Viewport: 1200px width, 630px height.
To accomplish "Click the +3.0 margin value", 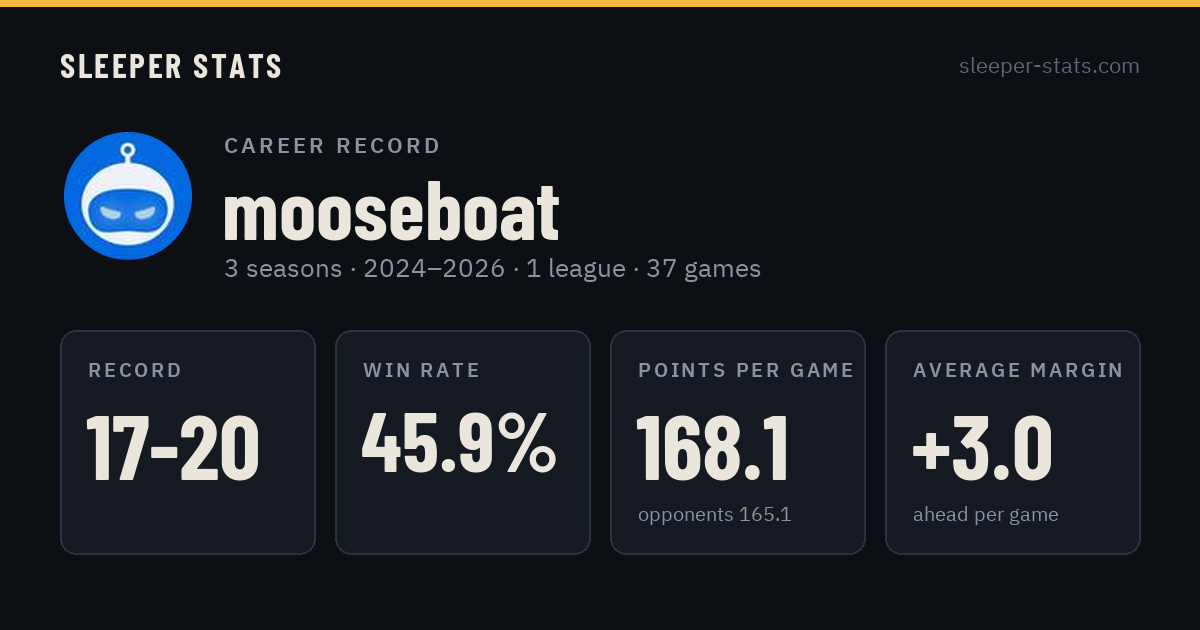I will (x=982, y=446).
